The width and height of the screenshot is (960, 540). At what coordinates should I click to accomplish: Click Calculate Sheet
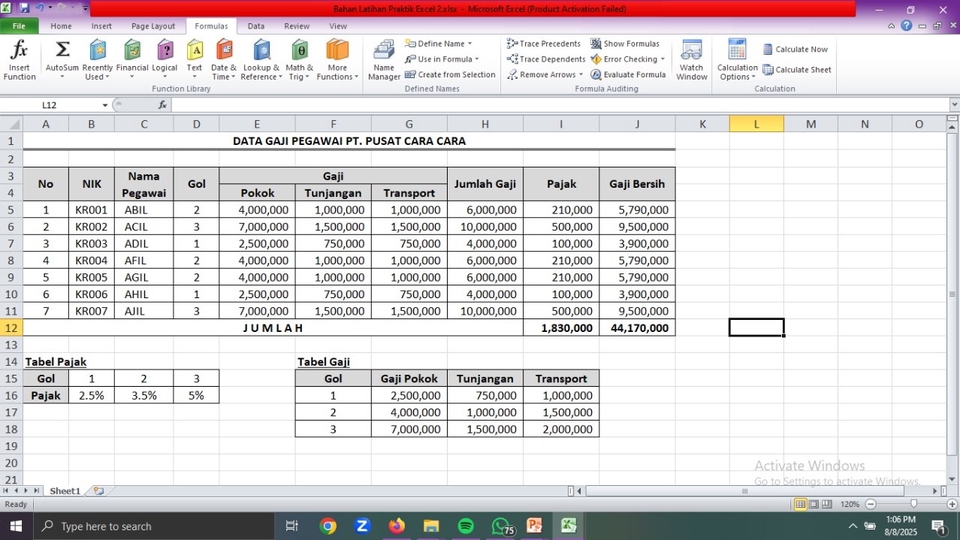(x=797, y=70)
